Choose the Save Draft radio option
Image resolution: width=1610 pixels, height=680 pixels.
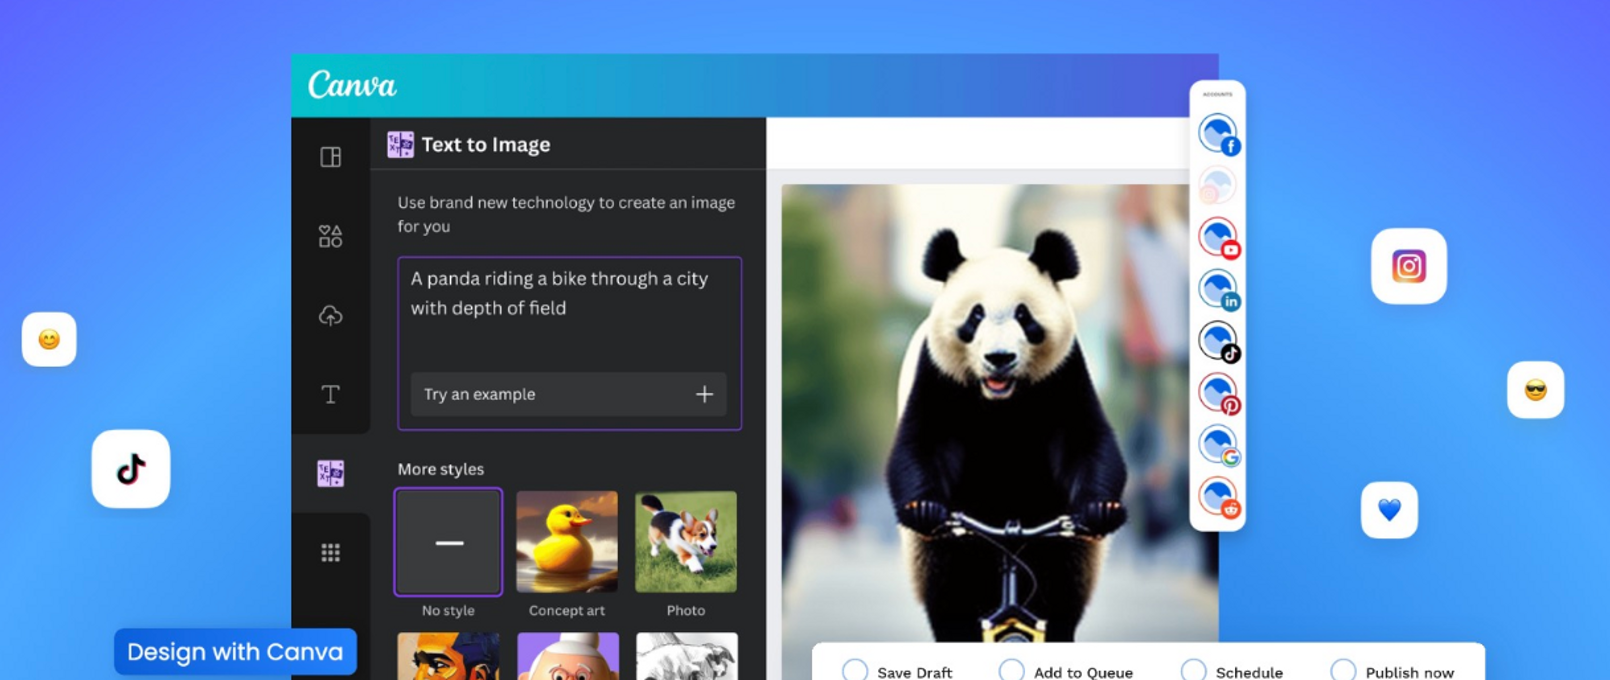pyautogui.click(x=855, y=671)
